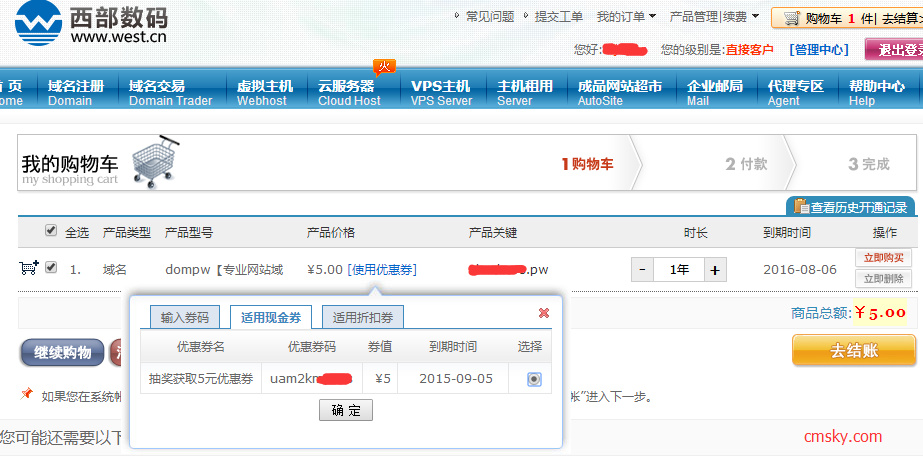Viewport: 923px width, 457px height.
Task: Click the cart icon beside row 1
Action: coord(28,268)
